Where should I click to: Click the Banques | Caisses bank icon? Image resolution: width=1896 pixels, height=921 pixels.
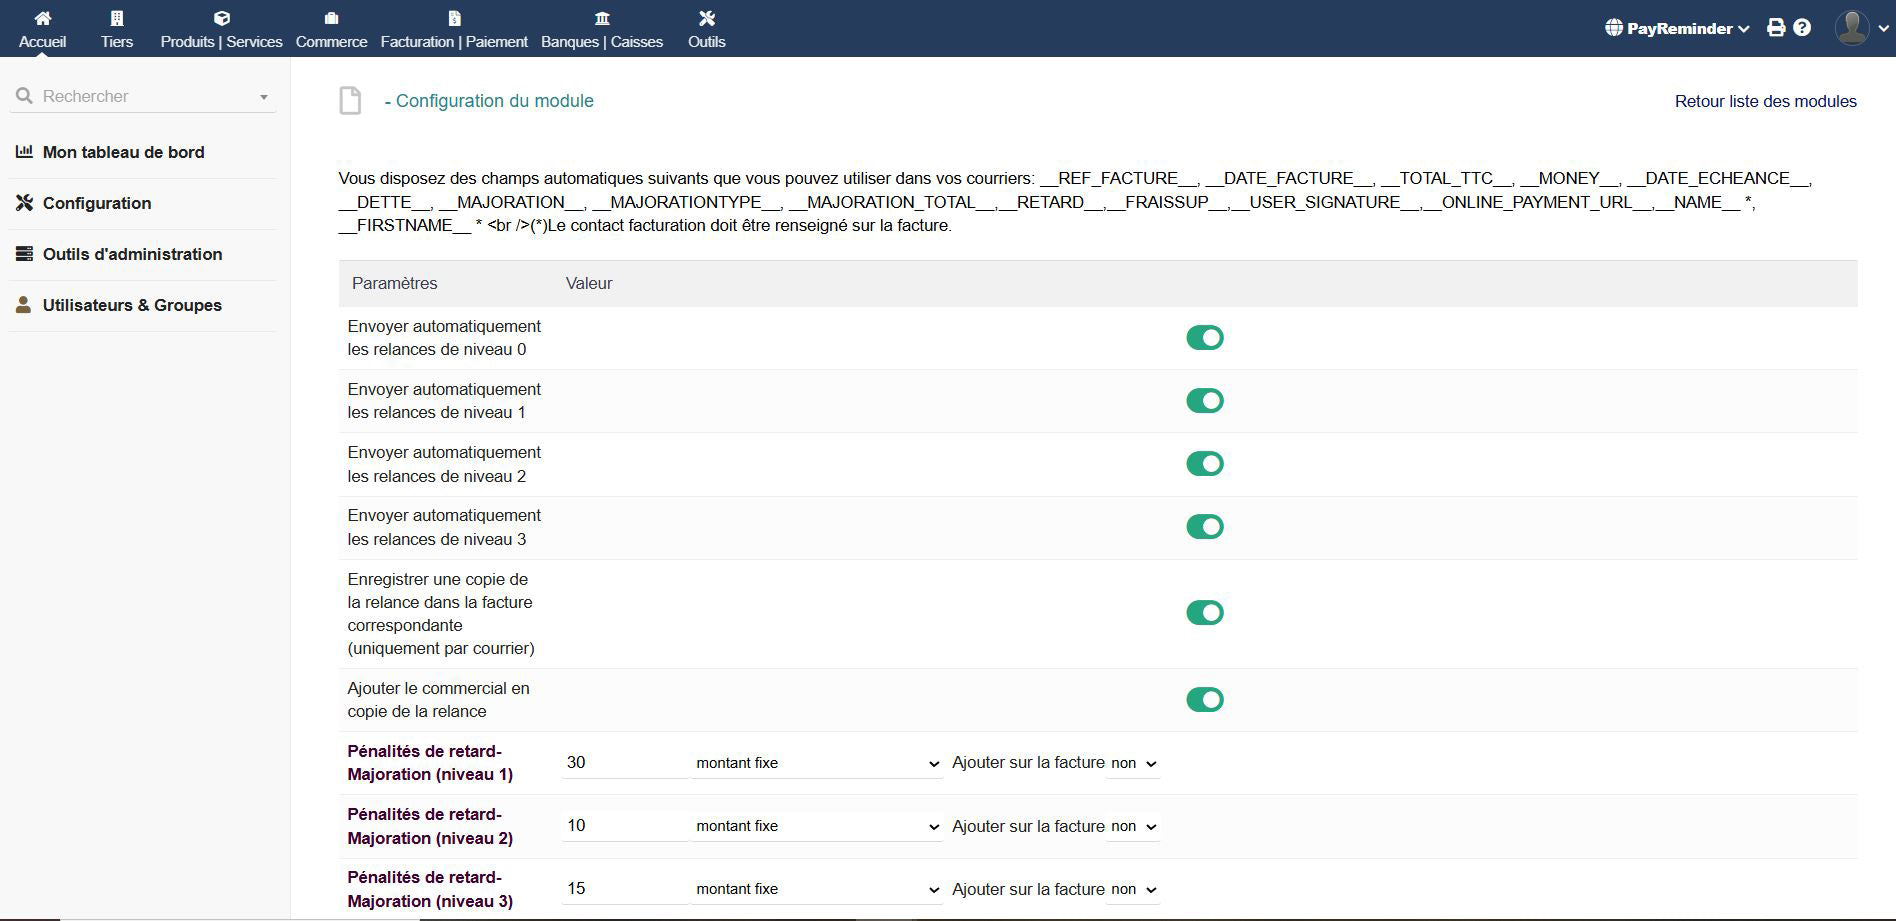tap(601, 18)
